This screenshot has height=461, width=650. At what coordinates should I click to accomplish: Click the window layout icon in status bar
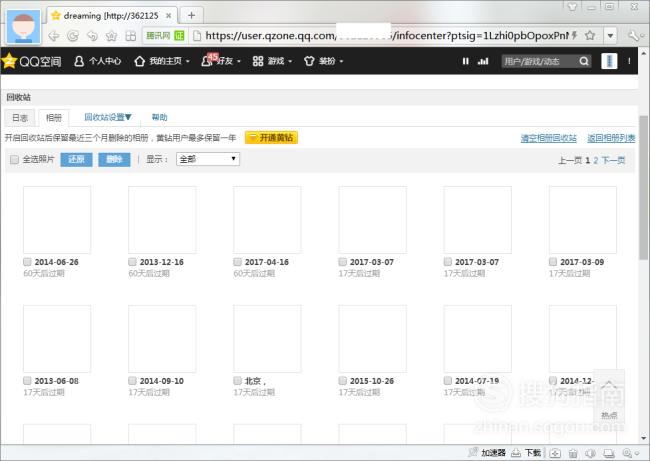(609, 453)
